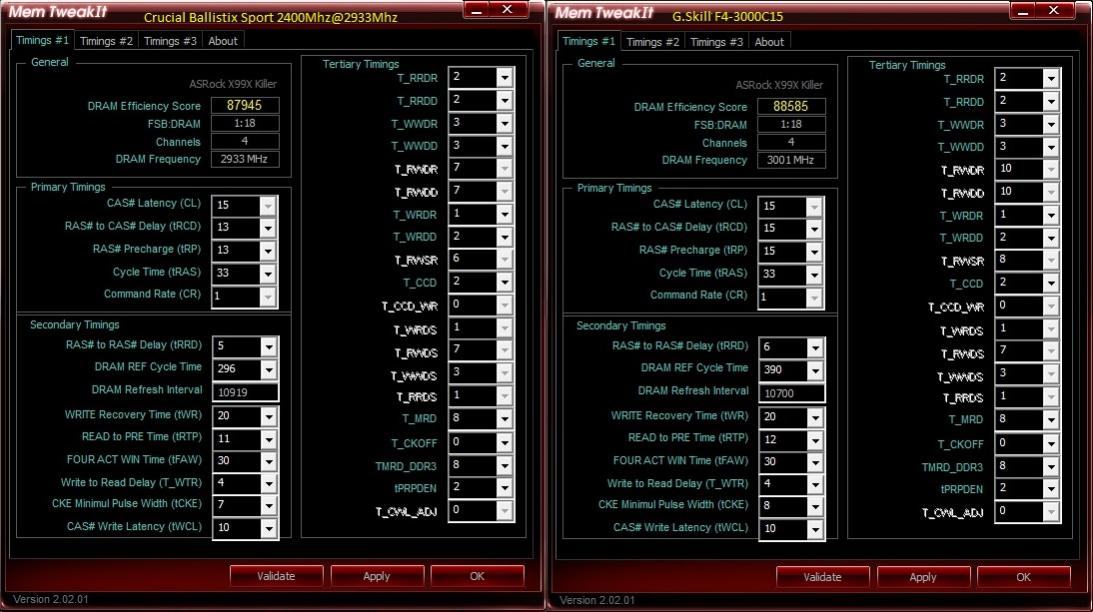Expand T_RRDR dropdown in Crucial window

click(505, 77)
